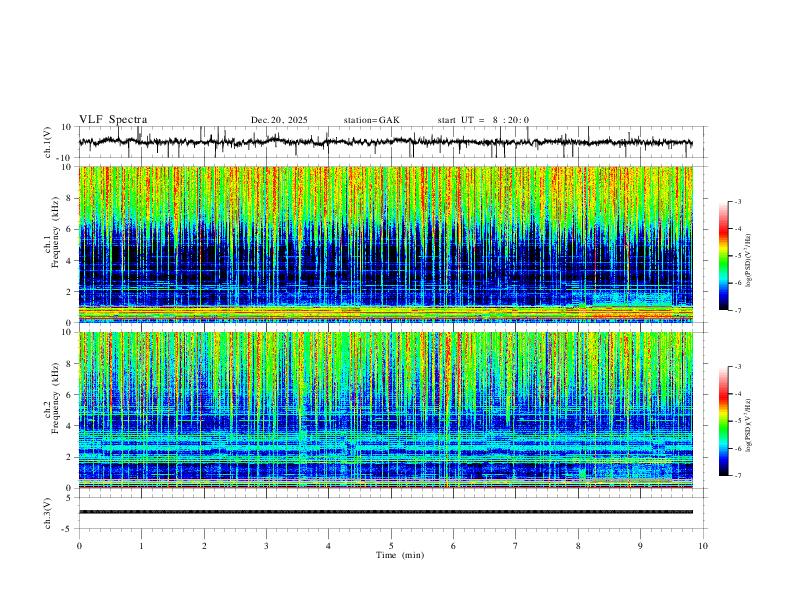Image resolution: width=792 pixels, height=612 pixels.
Task: Select the log(PSD) label beside ch.2 colorbar
Action: 748,426
